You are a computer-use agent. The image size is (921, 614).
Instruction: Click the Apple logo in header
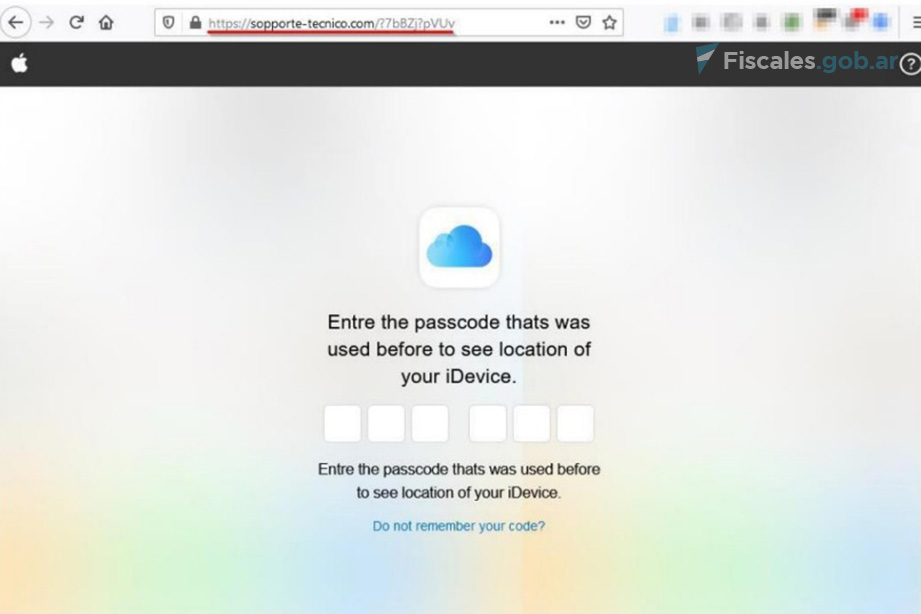(x=19, y=63)
